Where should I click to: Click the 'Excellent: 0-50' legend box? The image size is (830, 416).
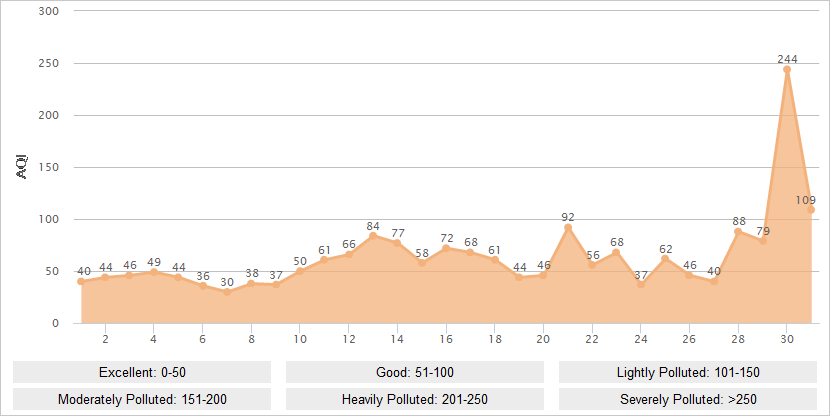(142, 372)
